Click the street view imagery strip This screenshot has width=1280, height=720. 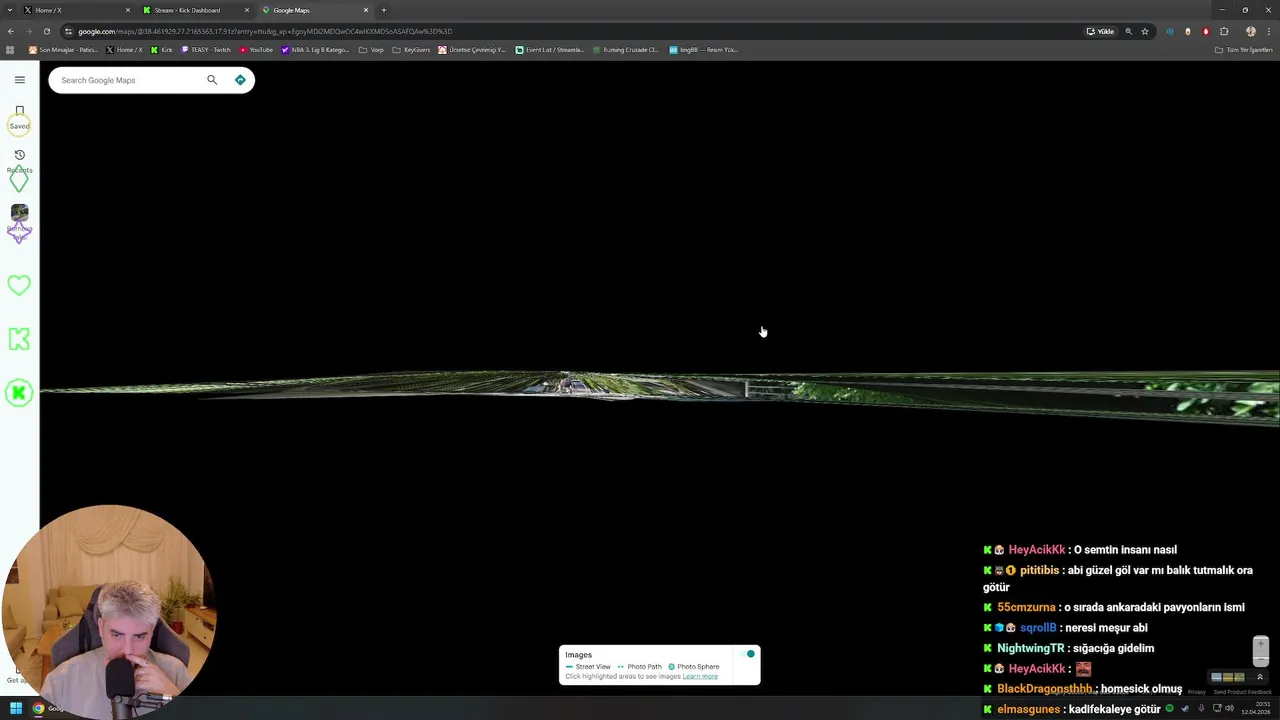pyautogui.click(x=660, y=390)
